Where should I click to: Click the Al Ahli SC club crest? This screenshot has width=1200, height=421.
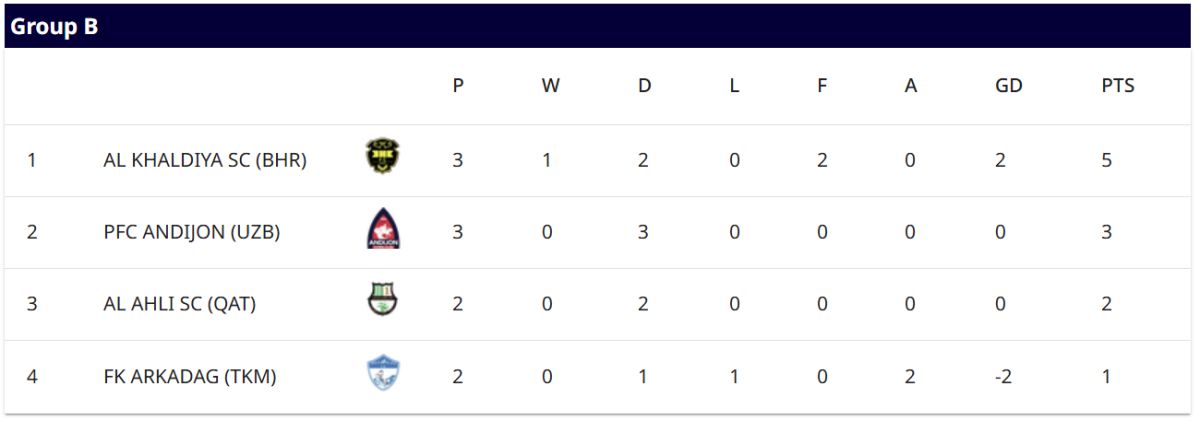382,301
